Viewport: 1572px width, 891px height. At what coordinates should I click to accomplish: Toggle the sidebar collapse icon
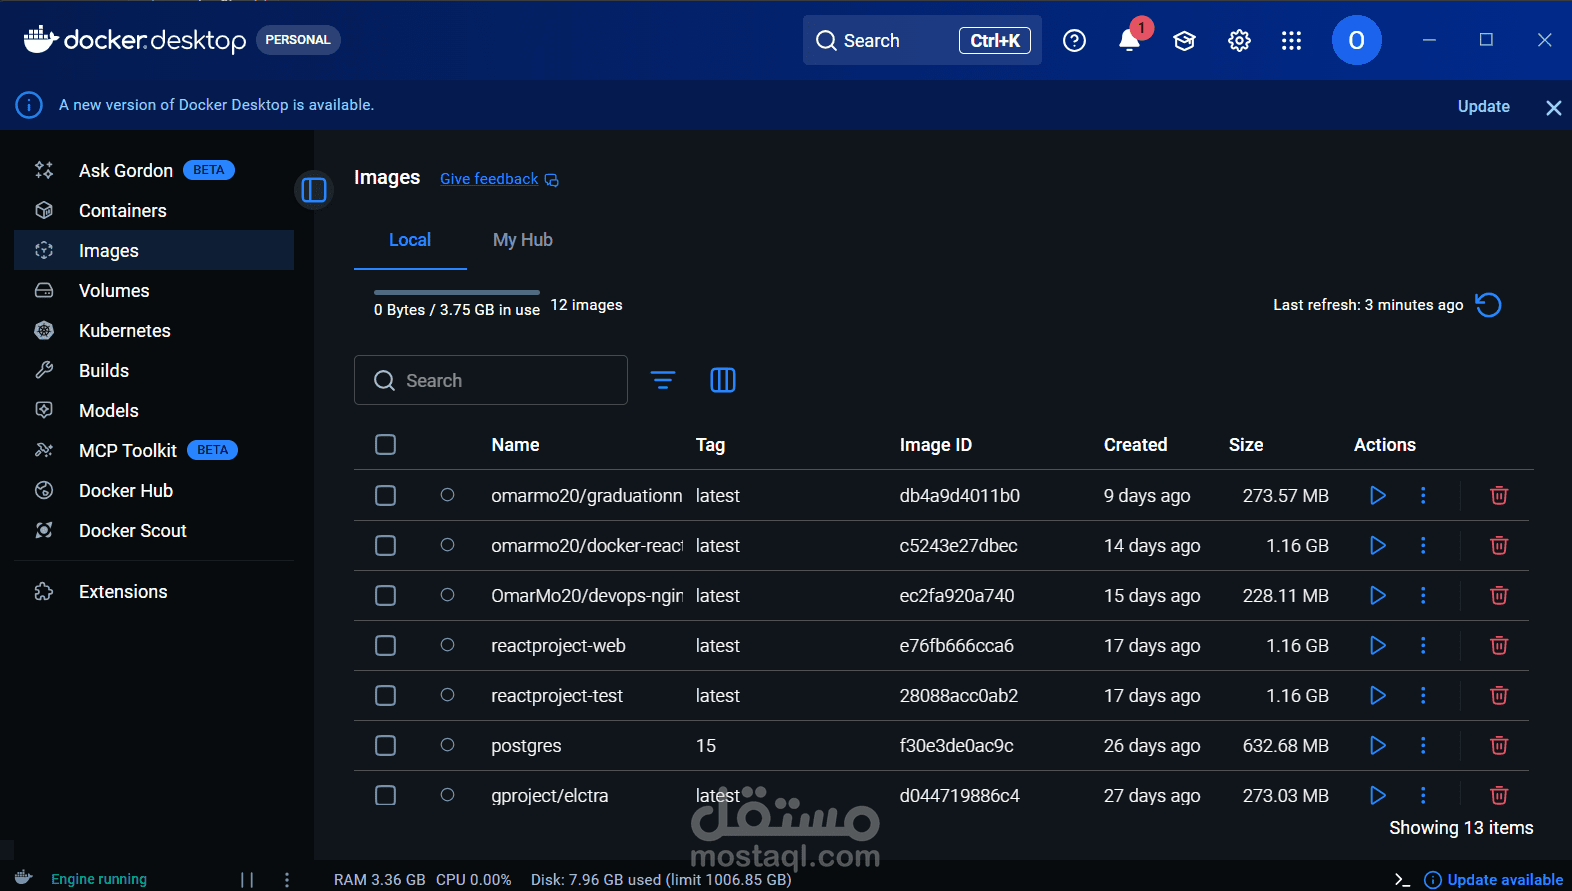point(314,189)
